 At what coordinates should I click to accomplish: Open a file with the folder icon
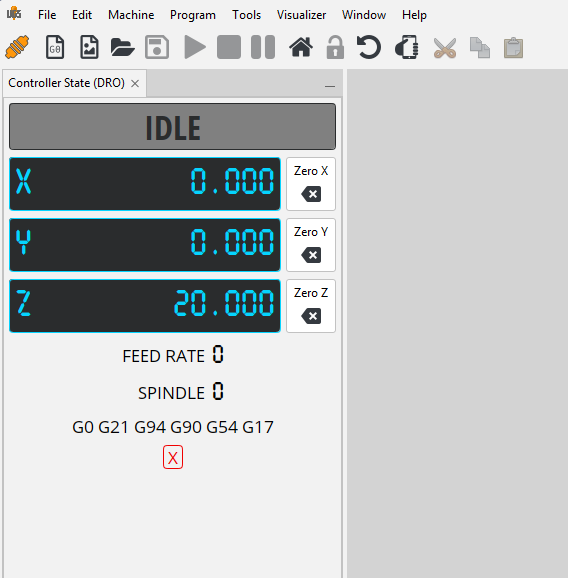tap(122, 47)
